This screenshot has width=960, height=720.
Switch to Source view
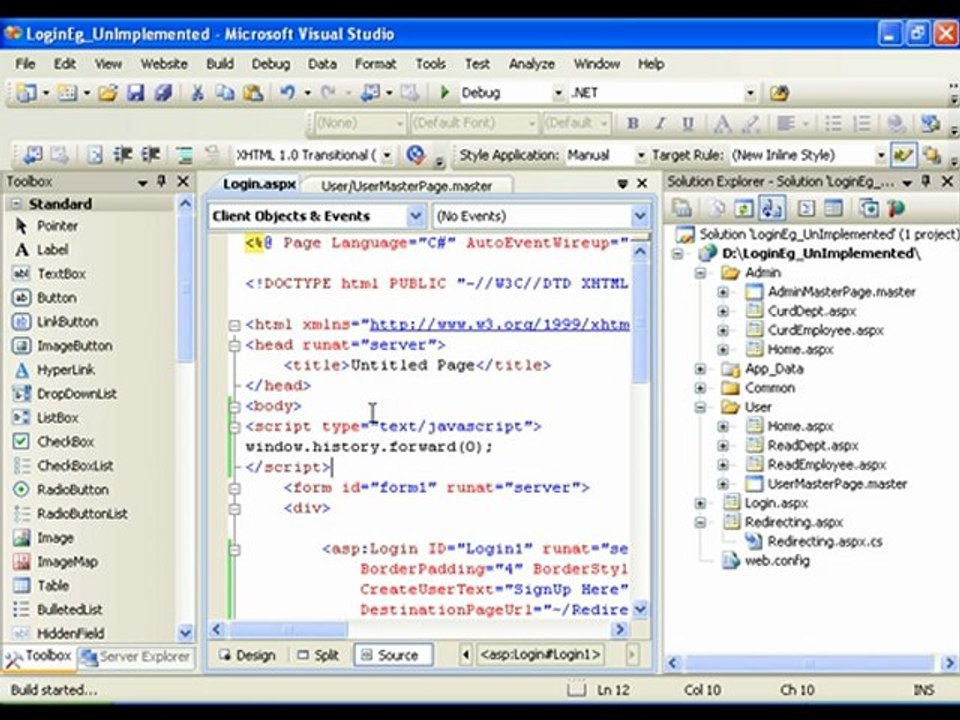[392, 655]
